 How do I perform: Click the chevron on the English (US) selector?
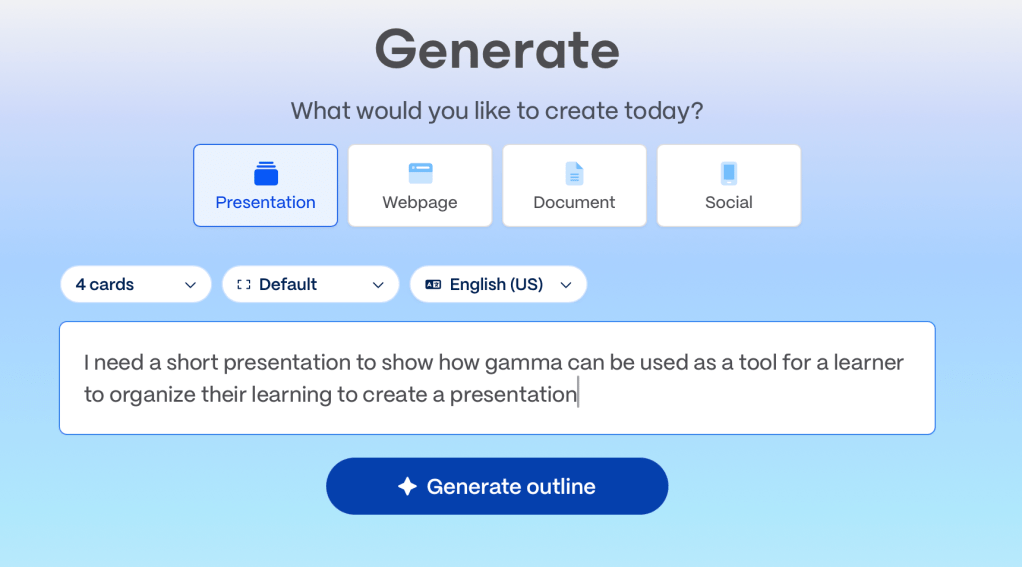[x=566, y=285]
